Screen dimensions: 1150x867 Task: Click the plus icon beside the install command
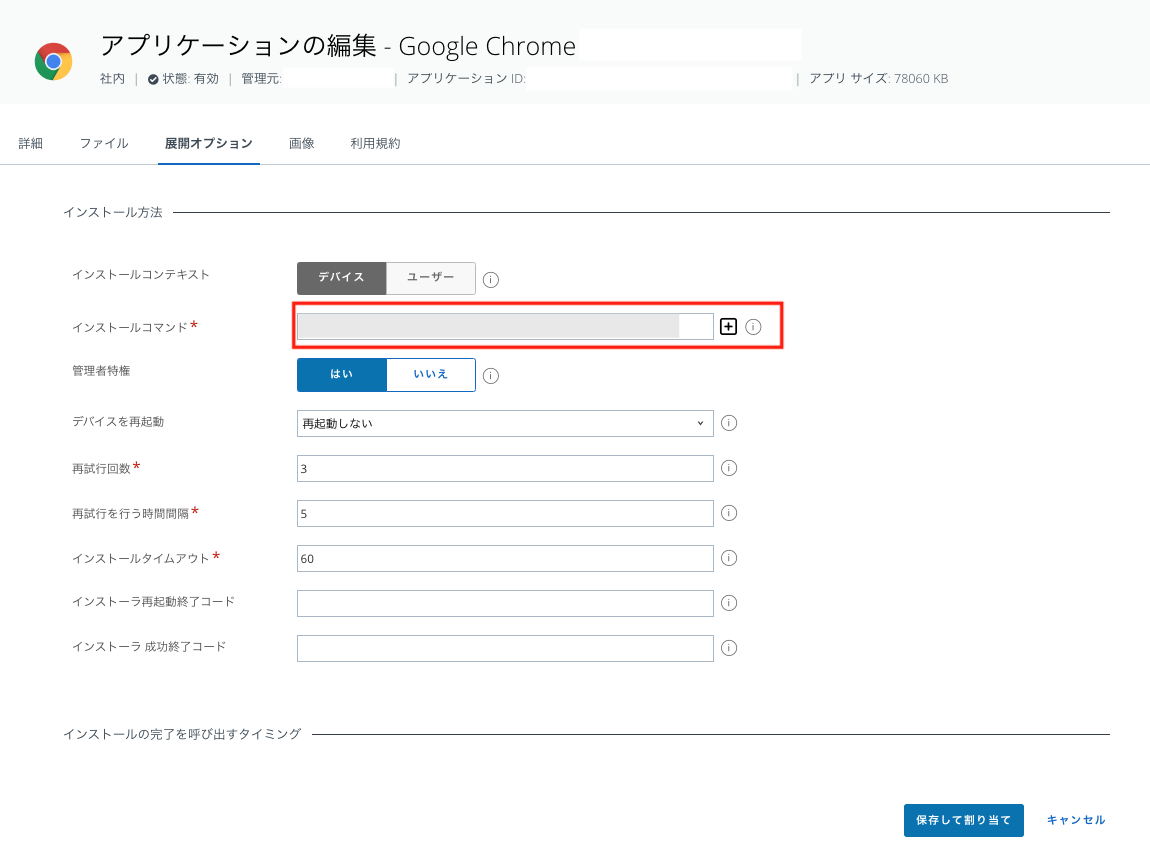(x=728, y=326)
